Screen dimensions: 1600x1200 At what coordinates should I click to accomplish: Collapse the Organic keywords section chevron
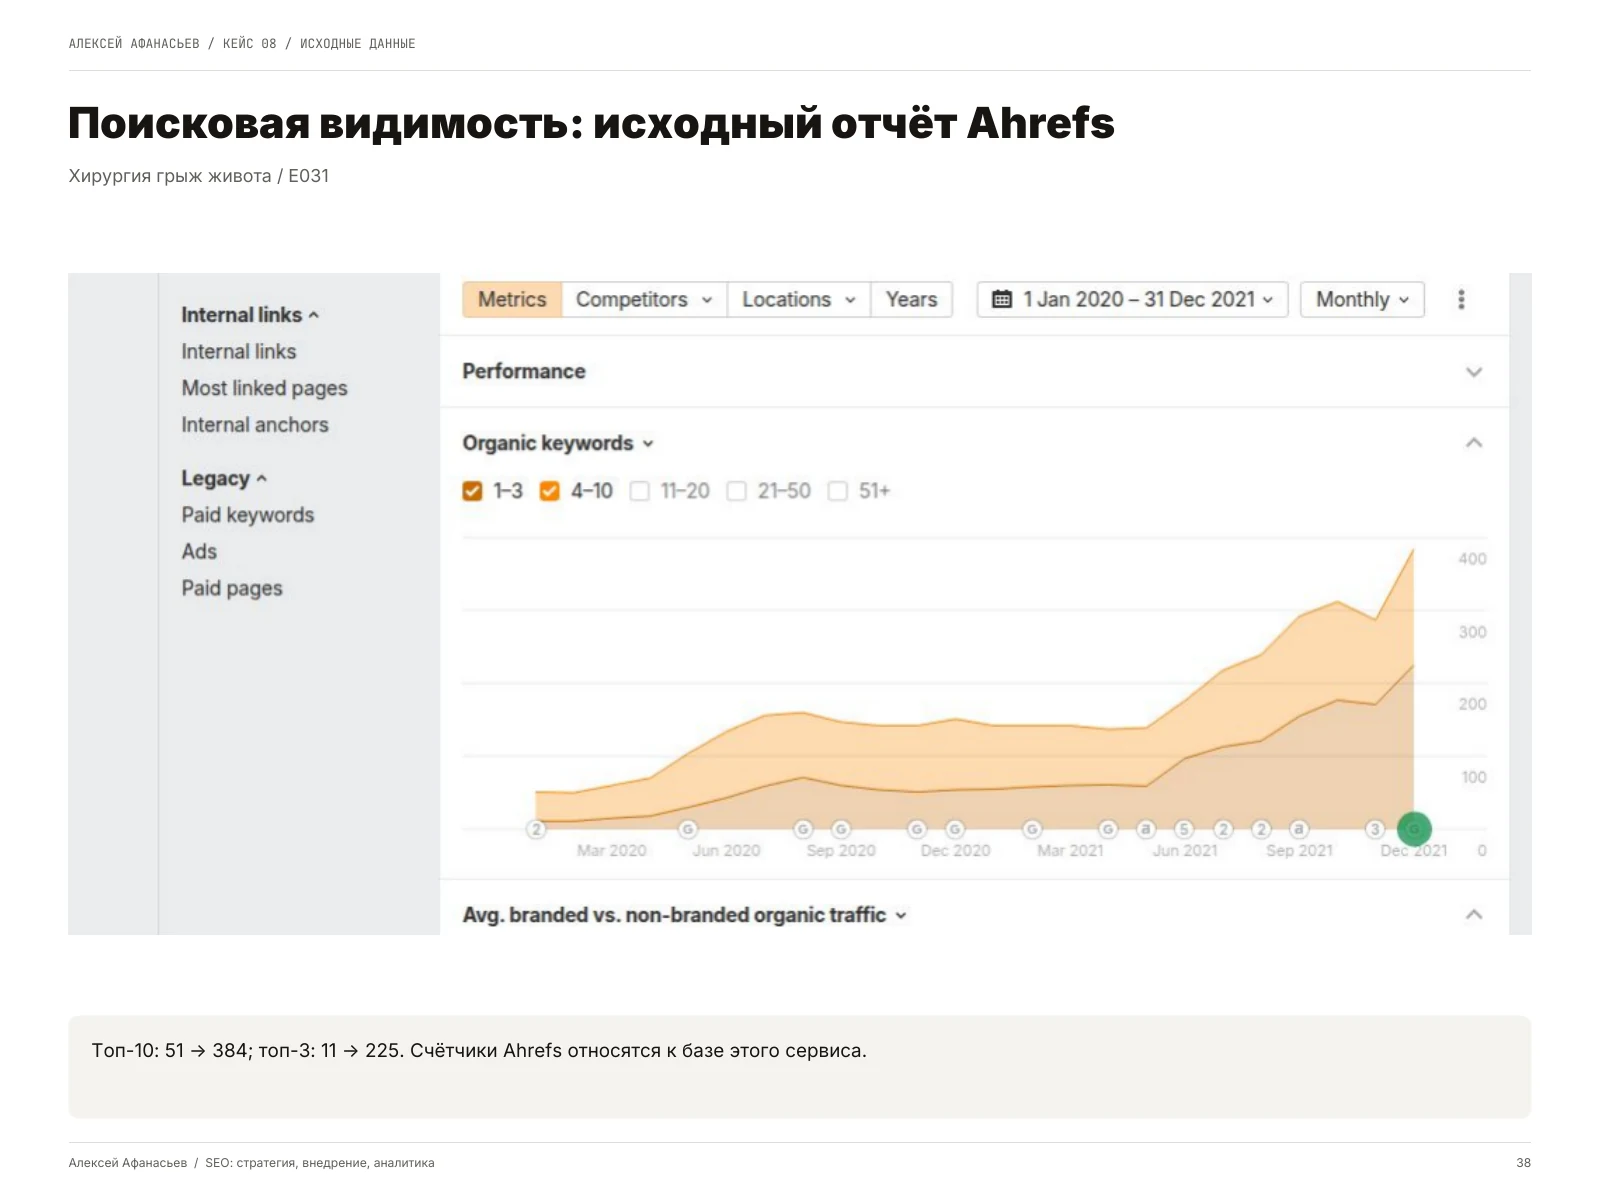pos(1473,443)
